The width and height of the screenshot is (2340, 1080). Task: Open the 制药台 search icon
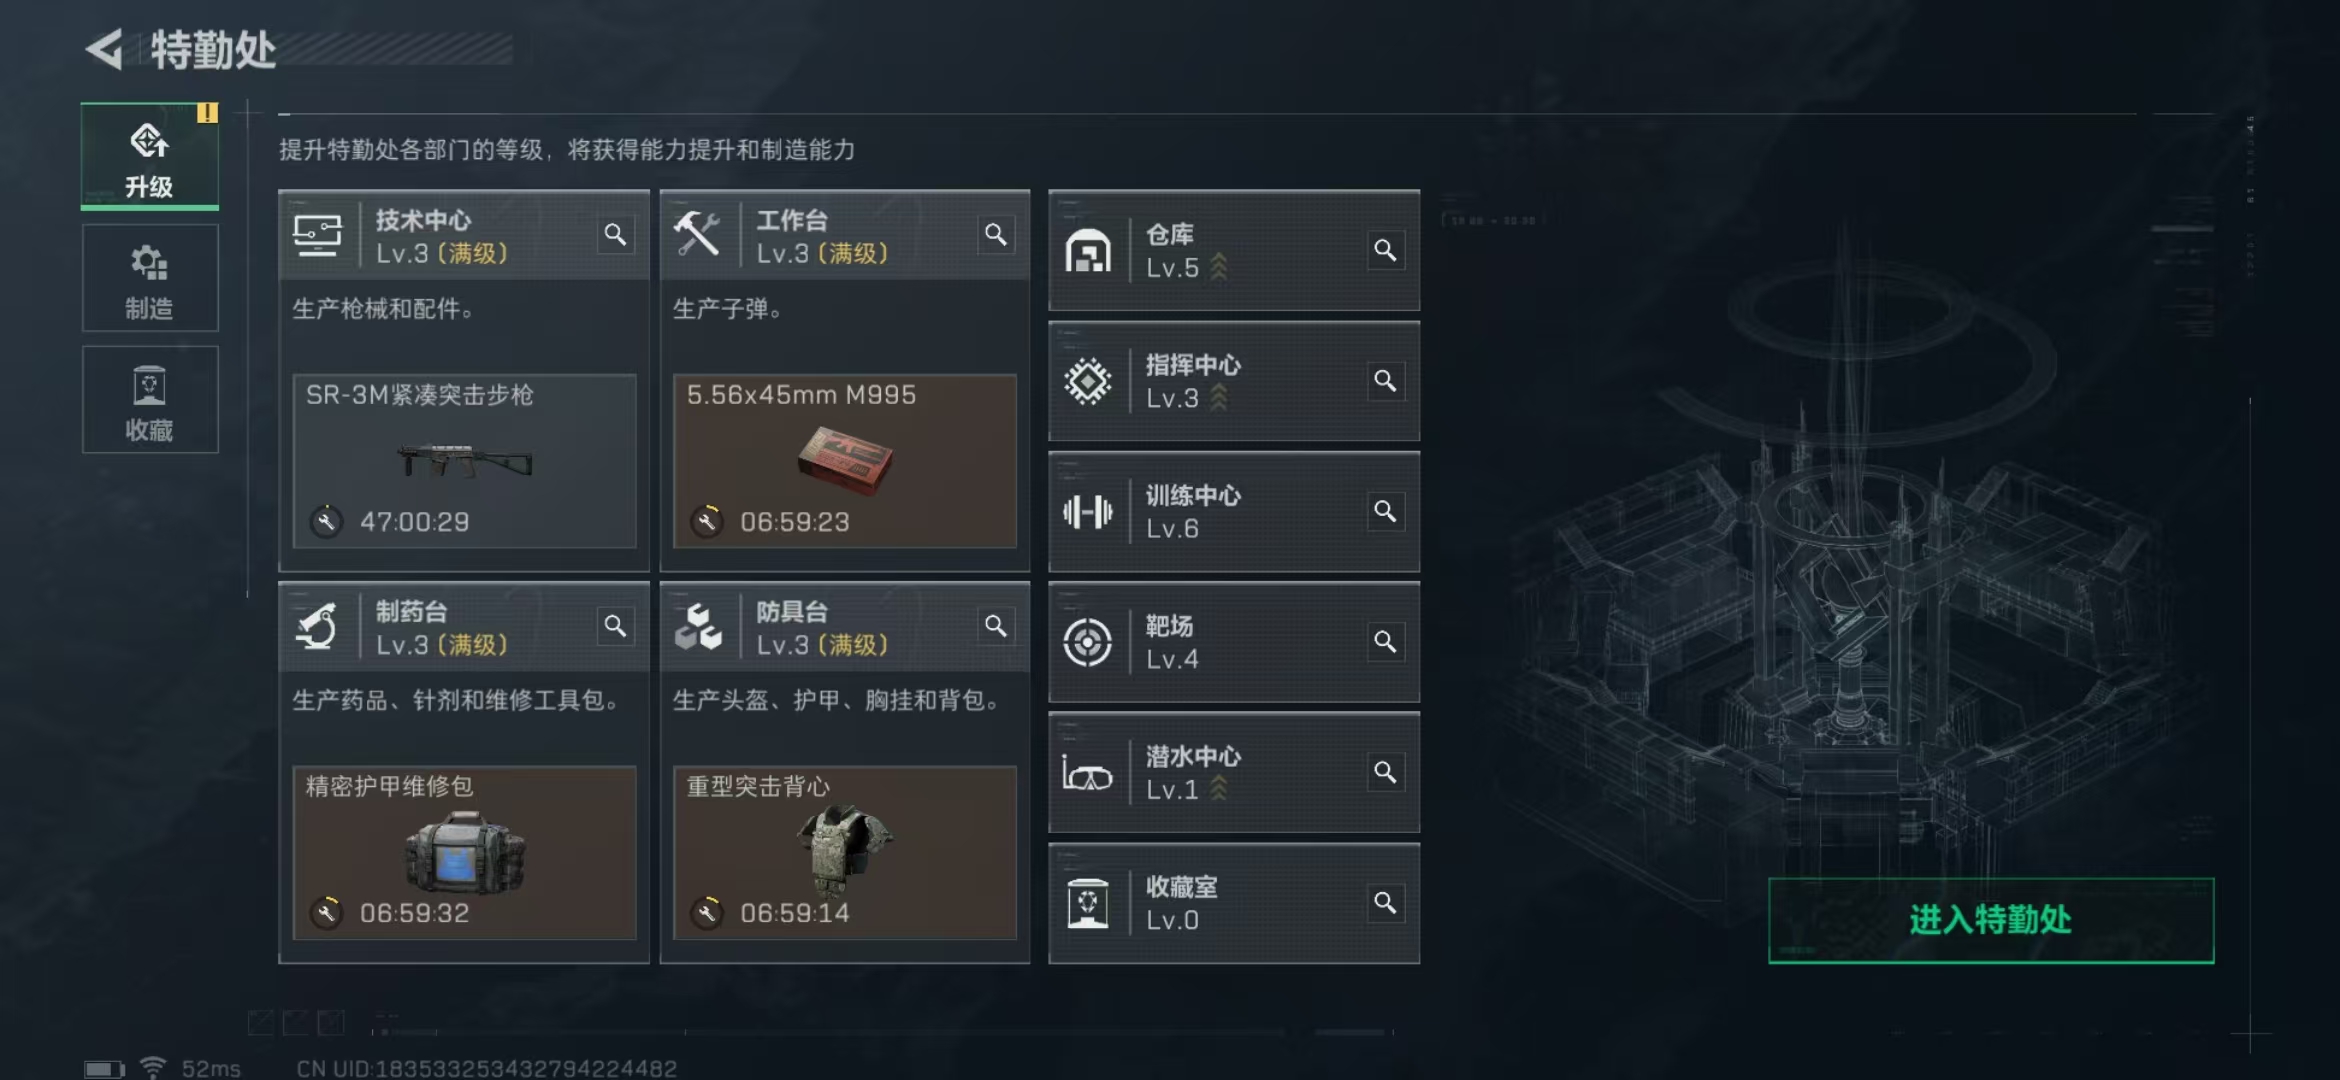click(615, 626)
